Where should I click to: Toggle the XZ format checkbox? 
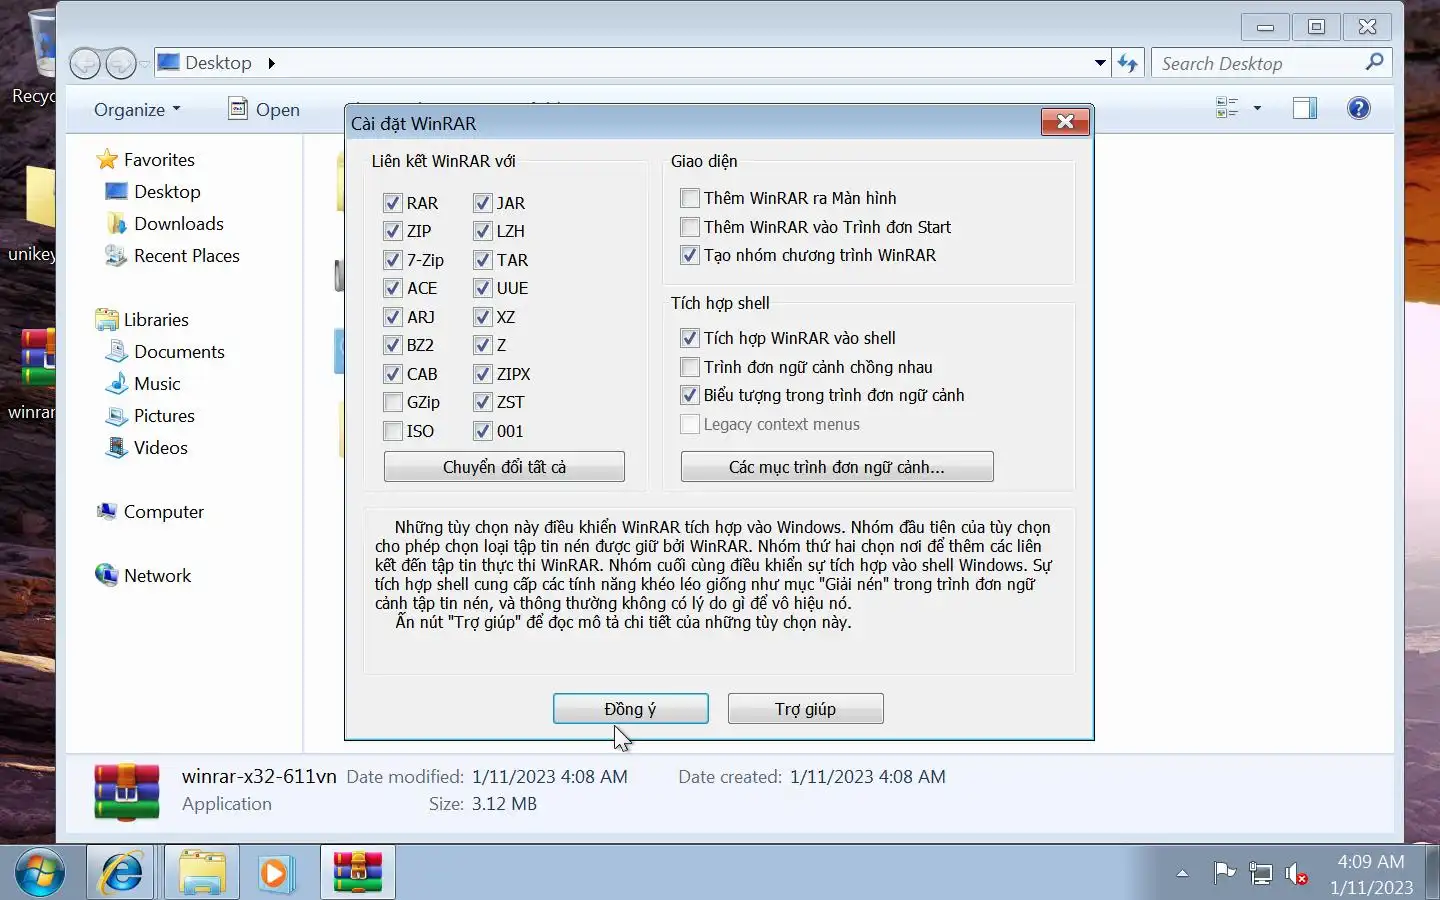[483, 317]
